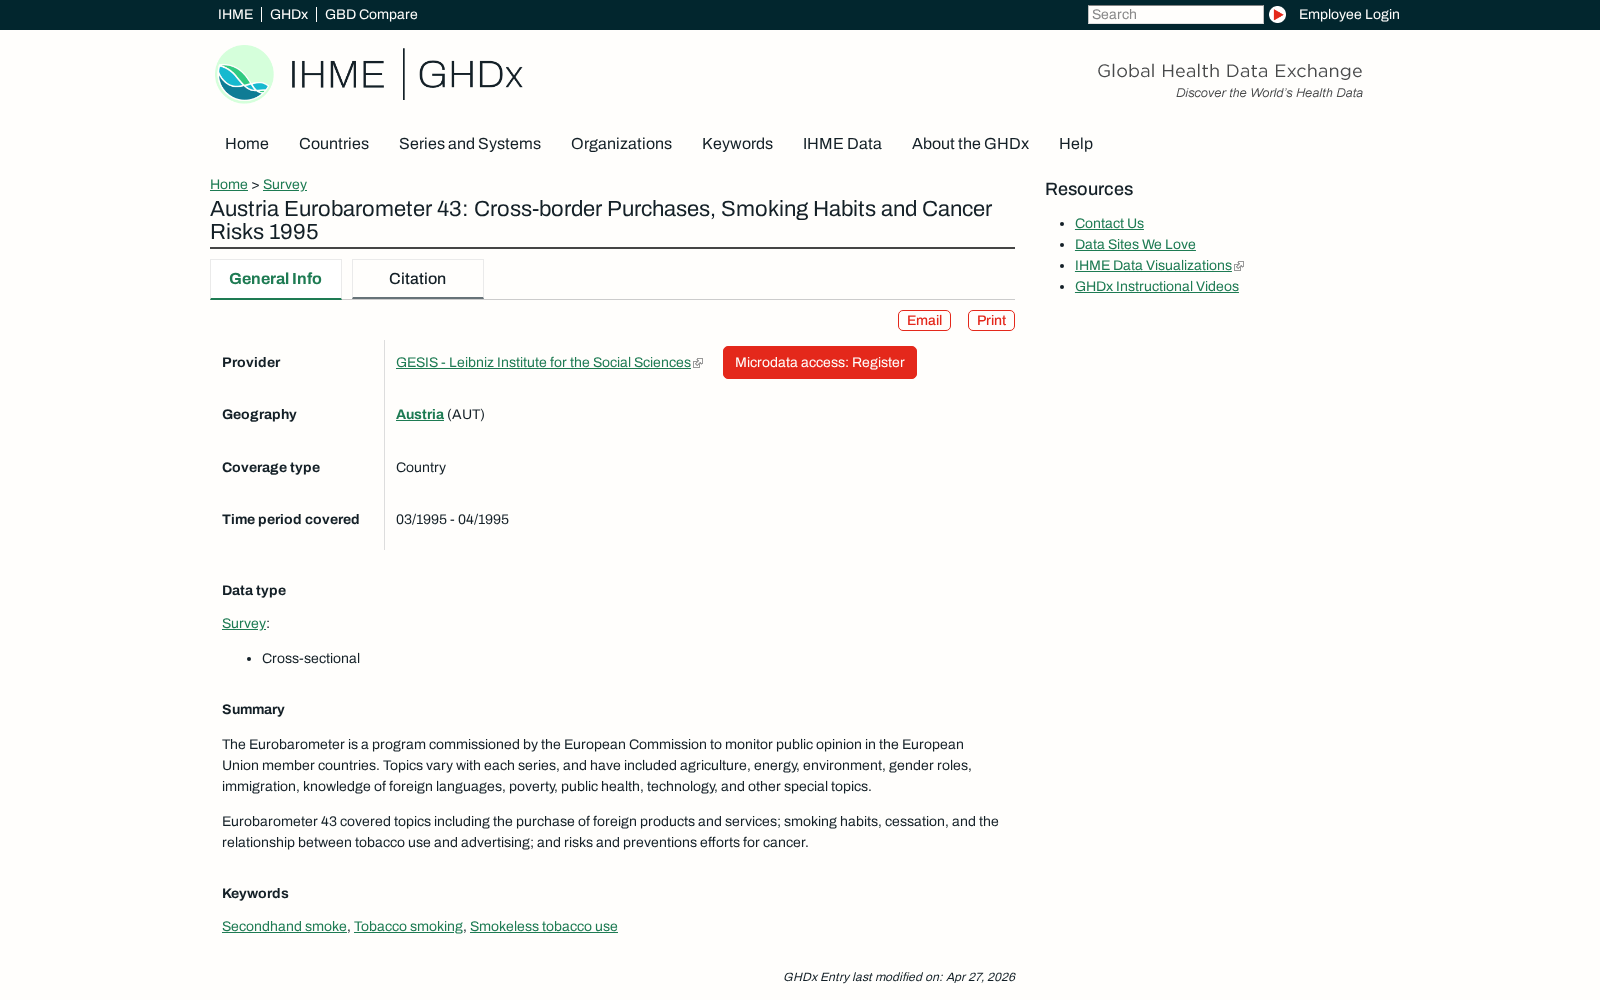Click the red search submit arrow icon

(1277, 14)
